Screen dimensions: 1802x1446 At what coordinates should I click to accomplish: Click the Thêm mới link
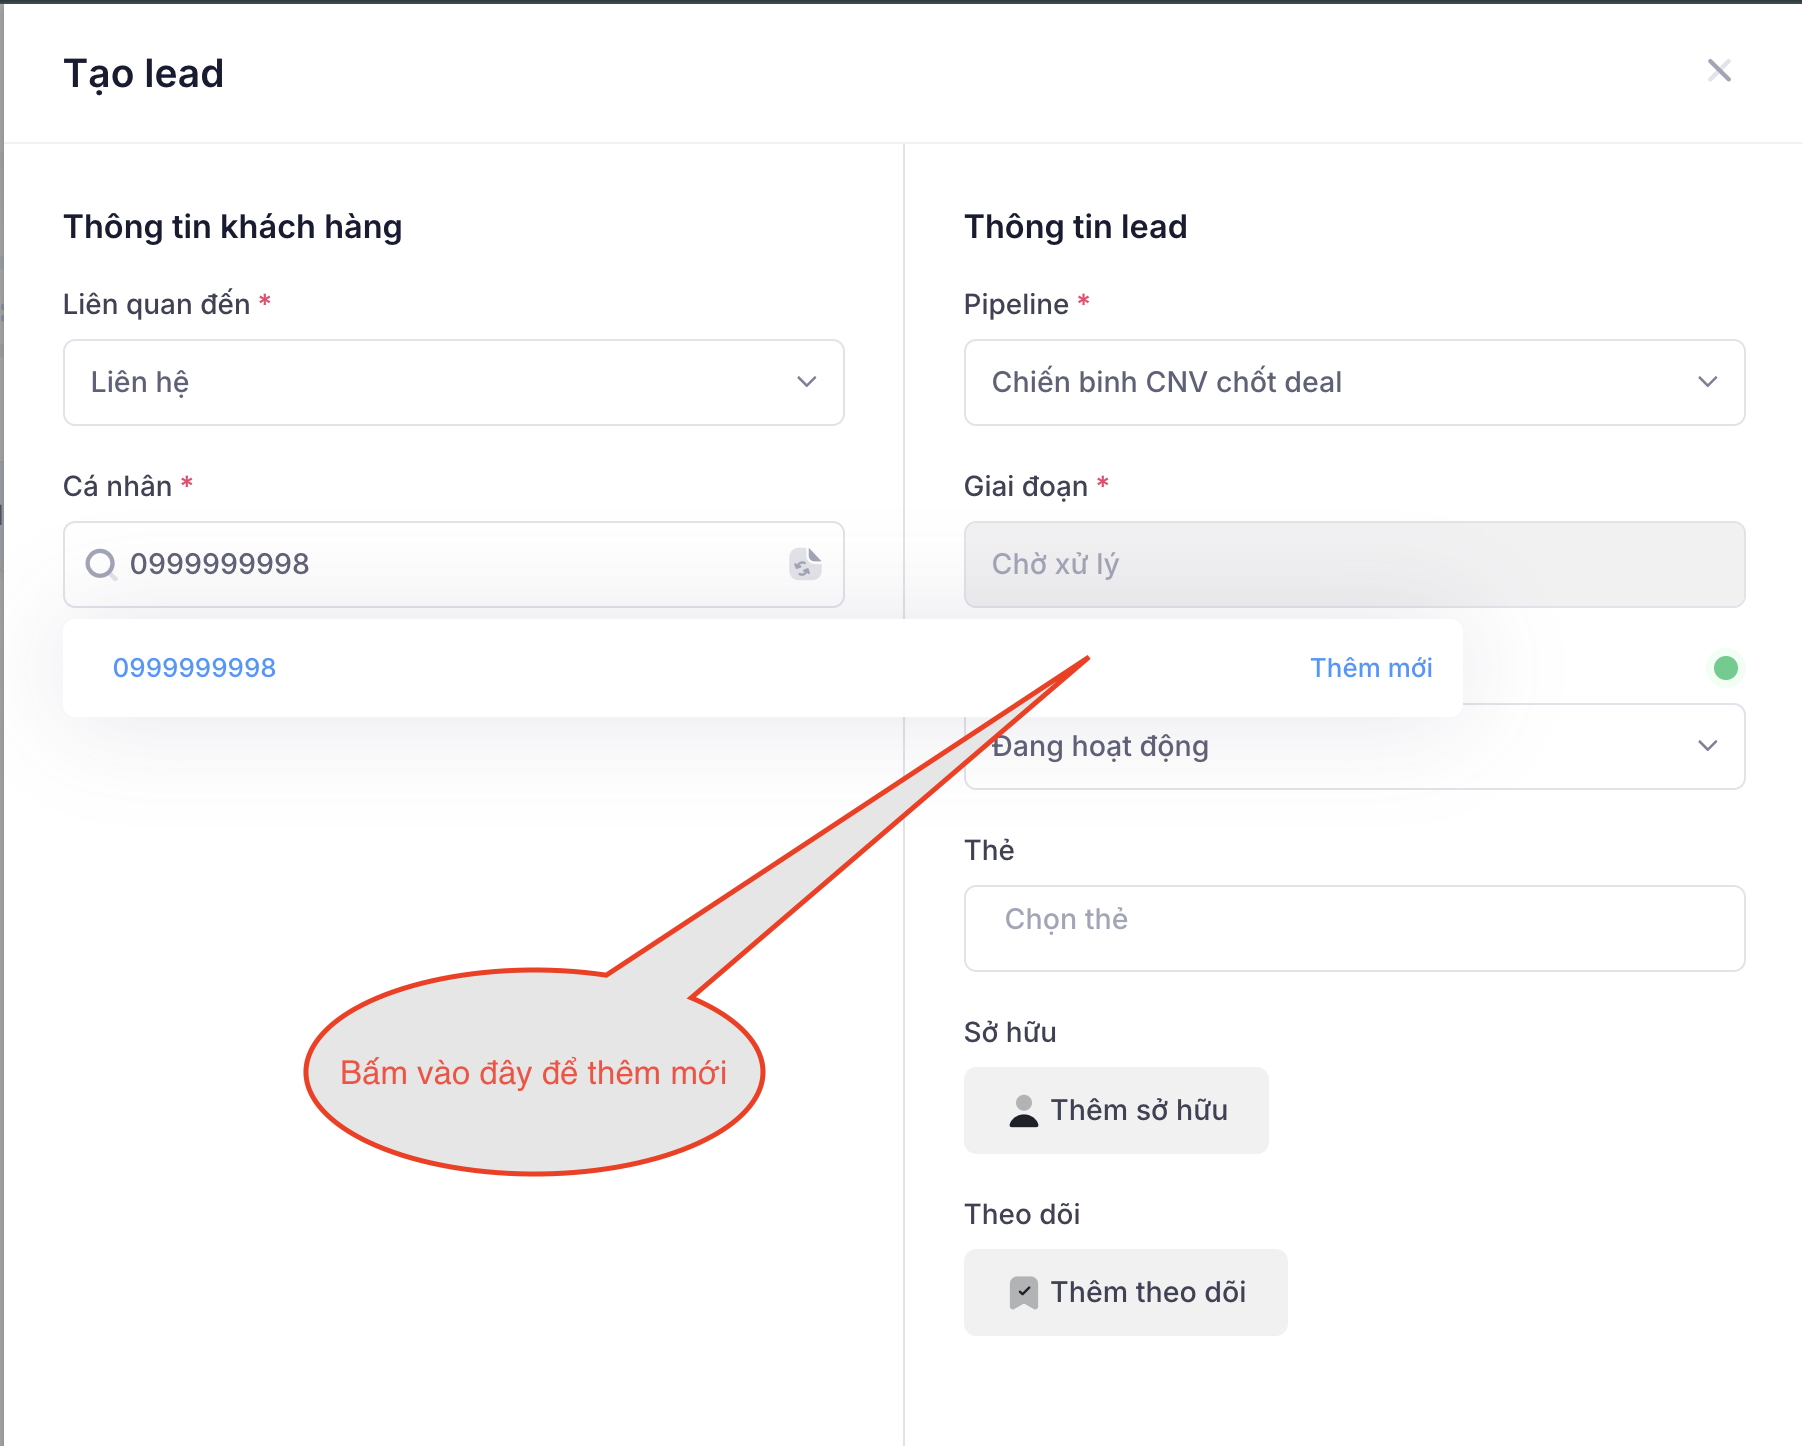[x=1370, y=668]
